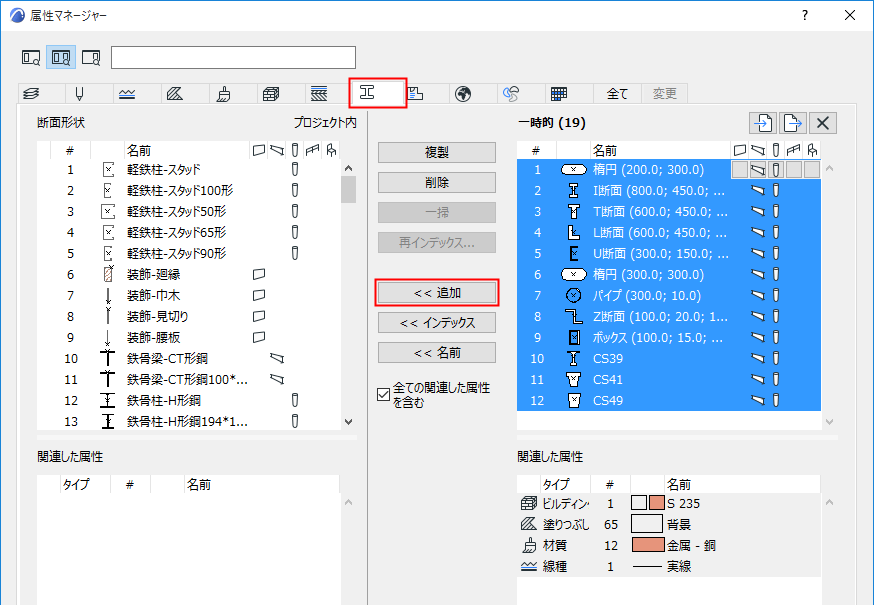Select 楕円 (200.0; 300.0) temporary row
874x605 pixels.
coord(669,170)
